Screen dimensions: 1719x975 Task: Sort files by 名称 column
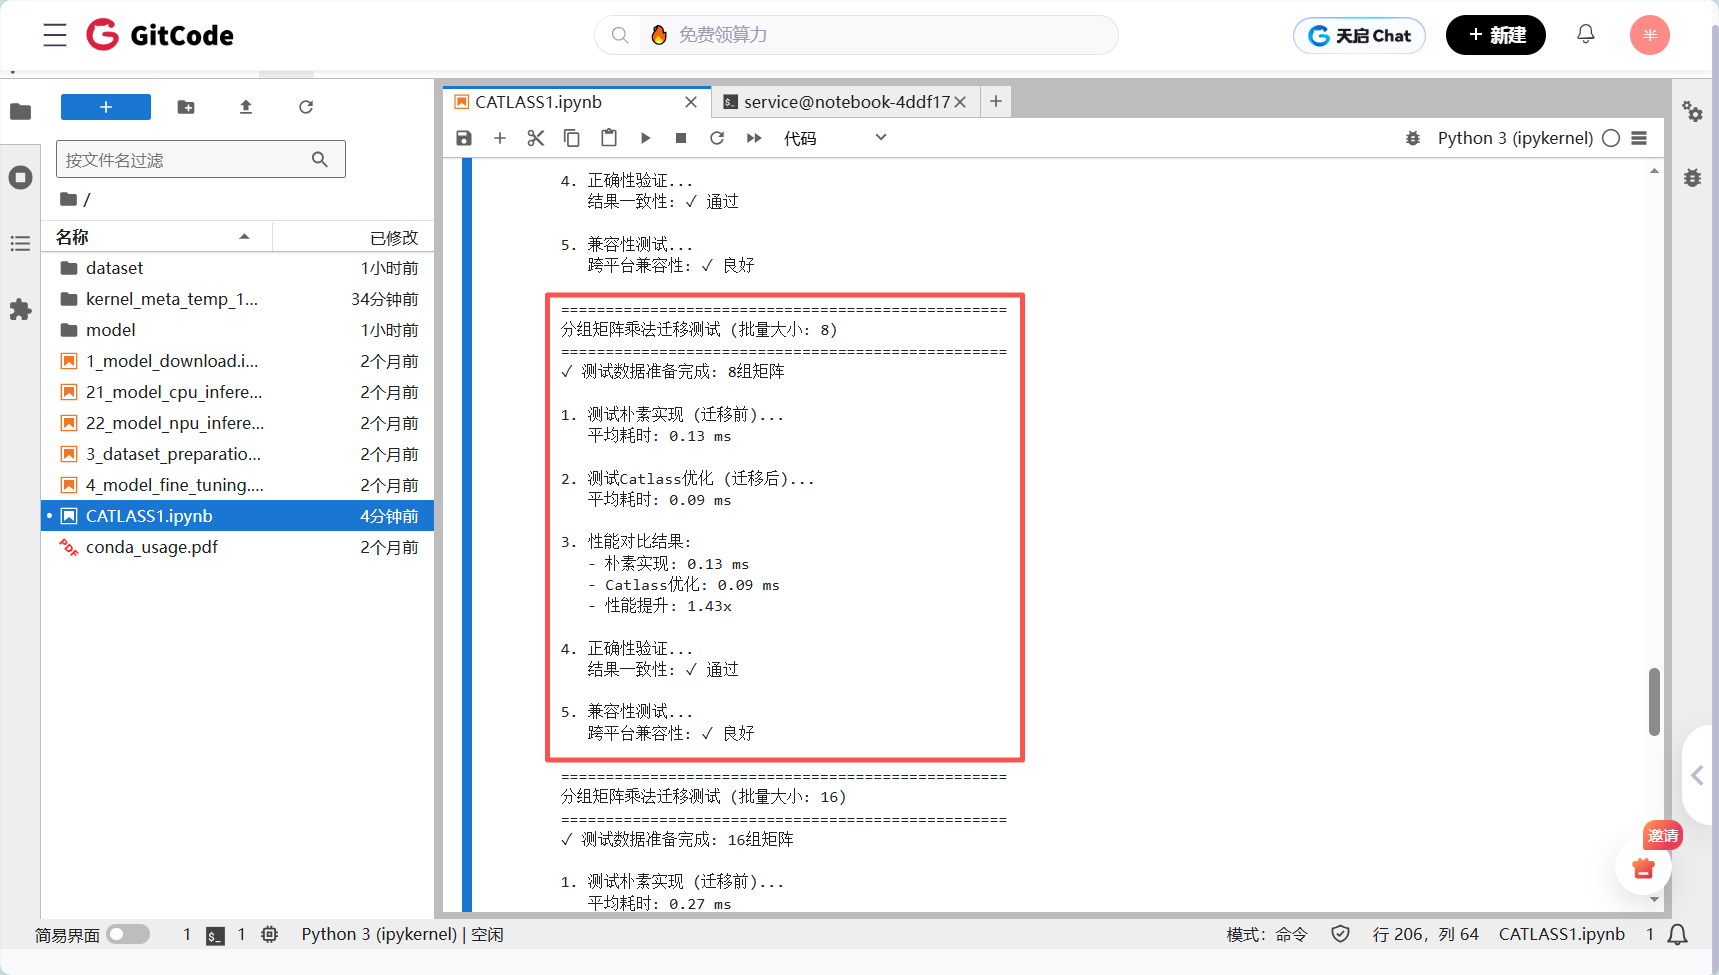click(156, 237)
